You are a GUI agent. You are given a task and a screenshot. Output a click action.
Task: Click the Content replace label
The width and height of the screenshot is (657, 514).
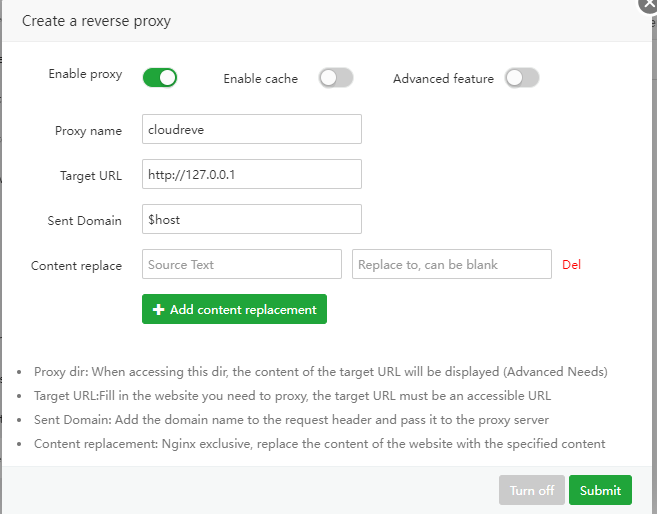tap(76, 266)
